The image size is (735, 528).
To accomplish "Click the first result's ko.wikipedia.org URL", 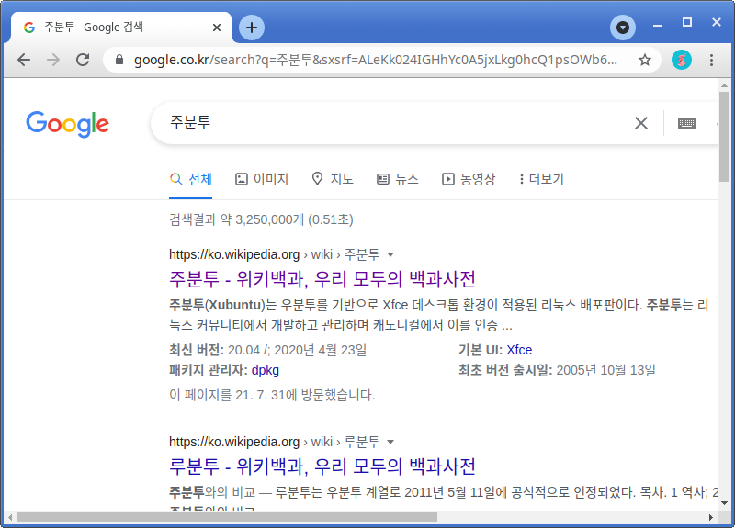I will (234, 255).
